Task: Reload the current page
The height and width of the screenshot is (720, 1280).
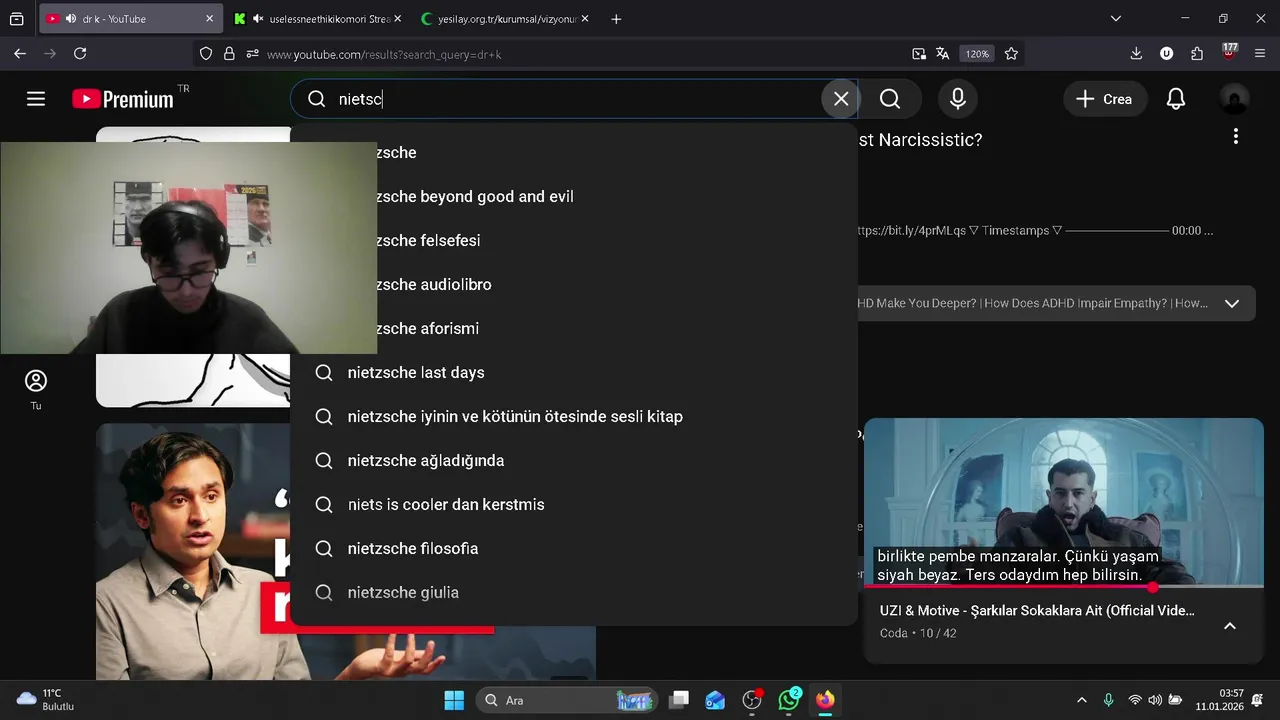Action: point(80,54)
